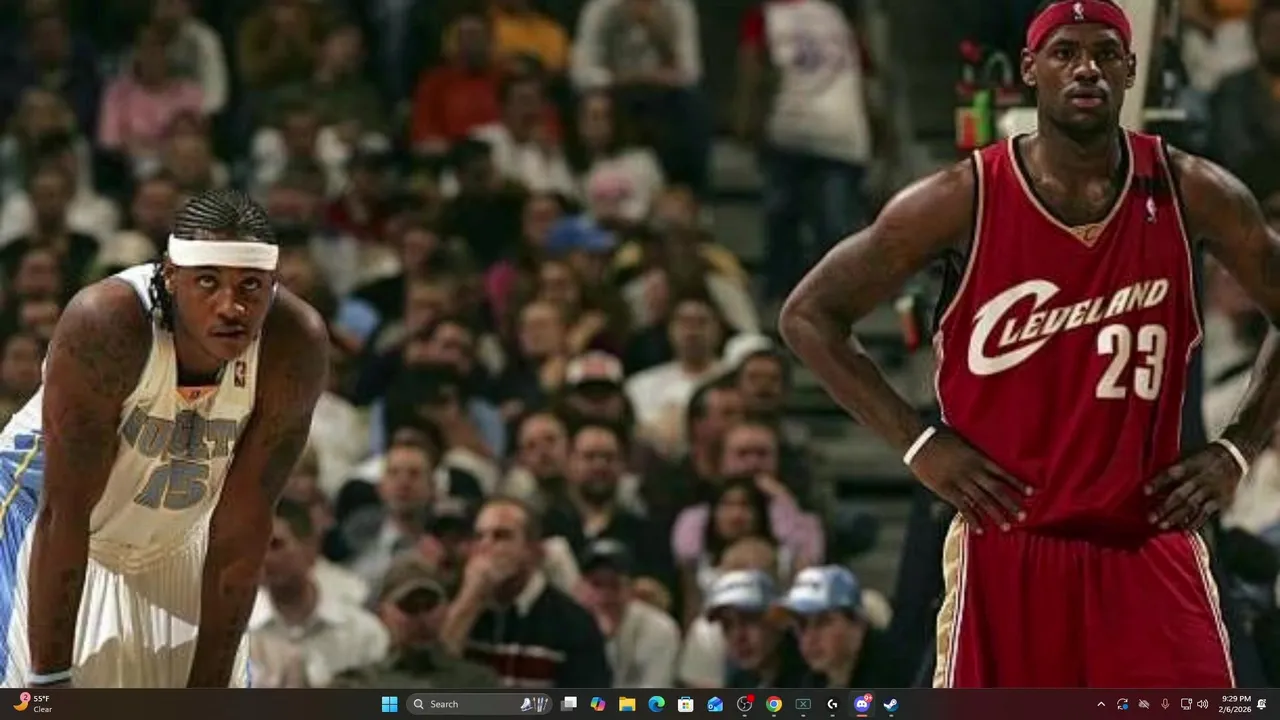
Task: Open OneDrive offline cloud tray icon
Action: [x=1144, y=704]
